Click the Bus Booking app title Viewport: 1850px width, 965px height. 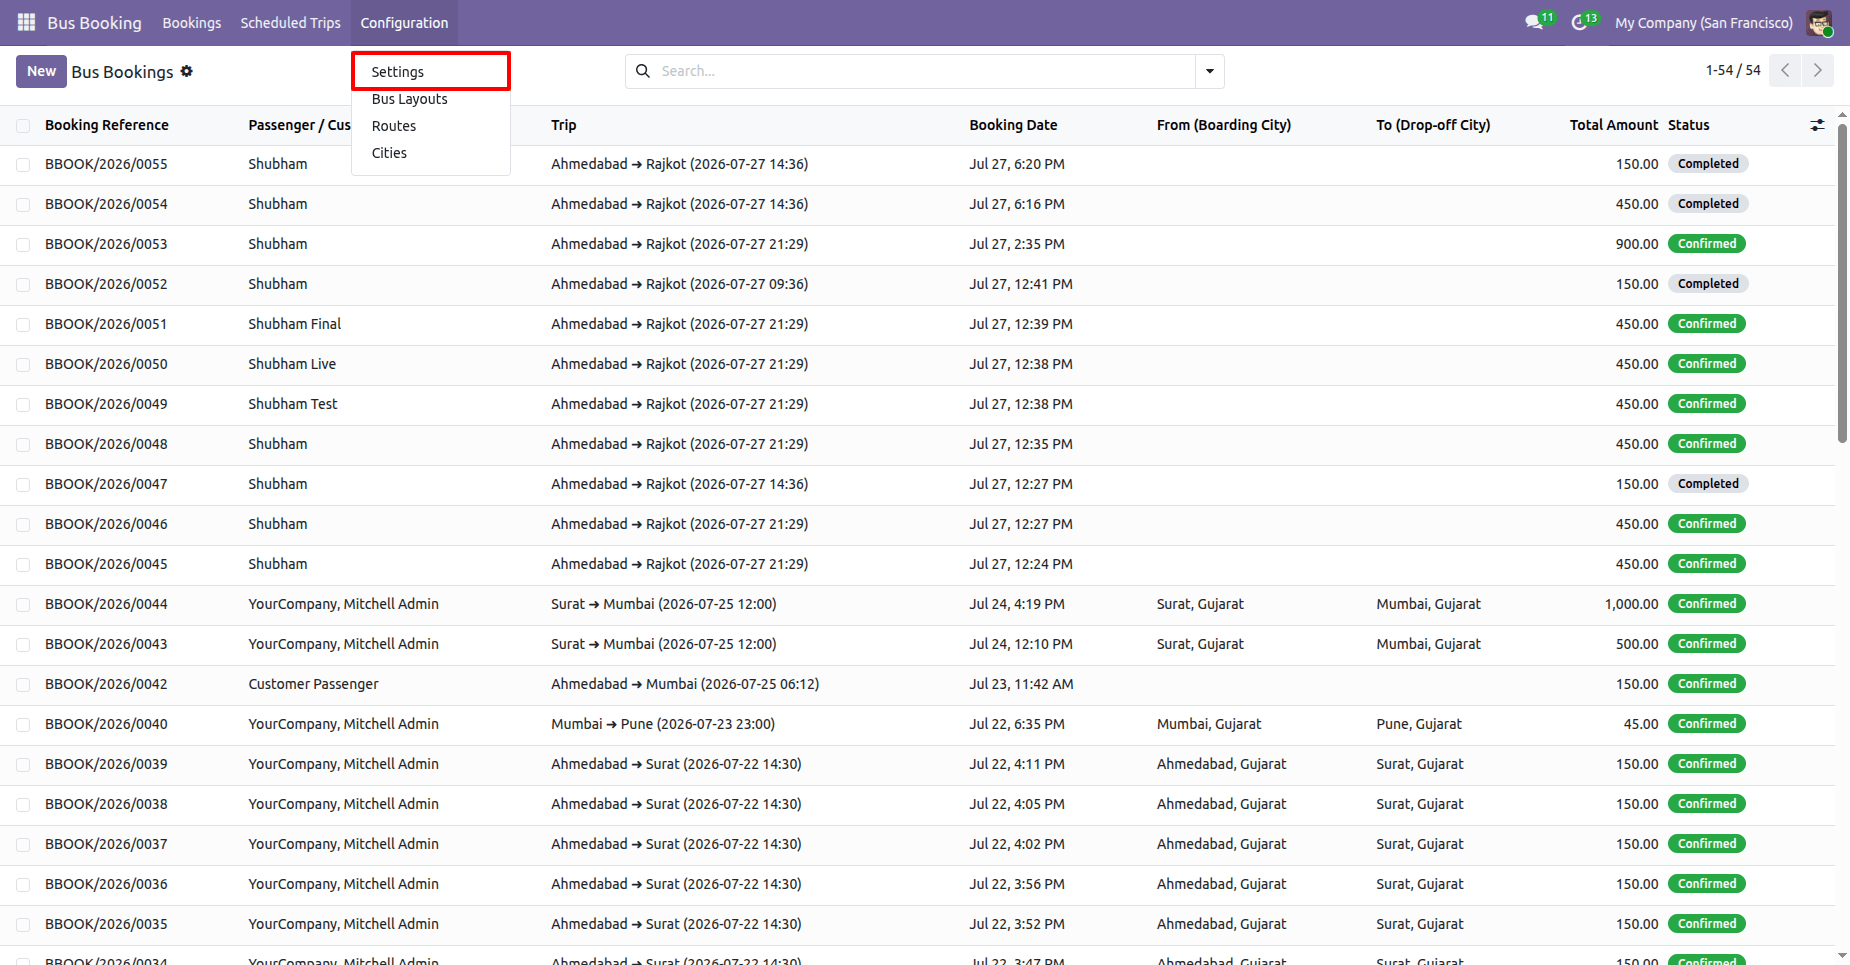94,22
